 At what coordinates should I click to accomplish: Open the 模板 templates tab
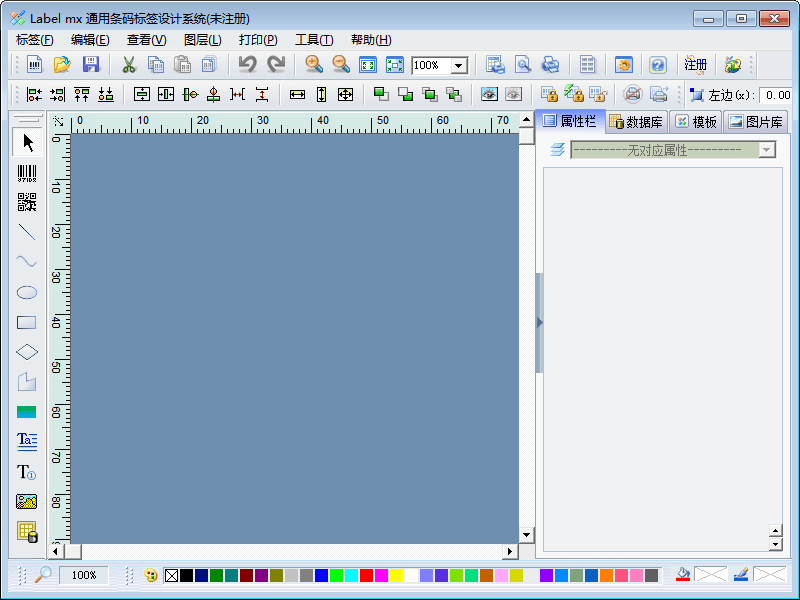pyautogui.click(x=697, y=122)
